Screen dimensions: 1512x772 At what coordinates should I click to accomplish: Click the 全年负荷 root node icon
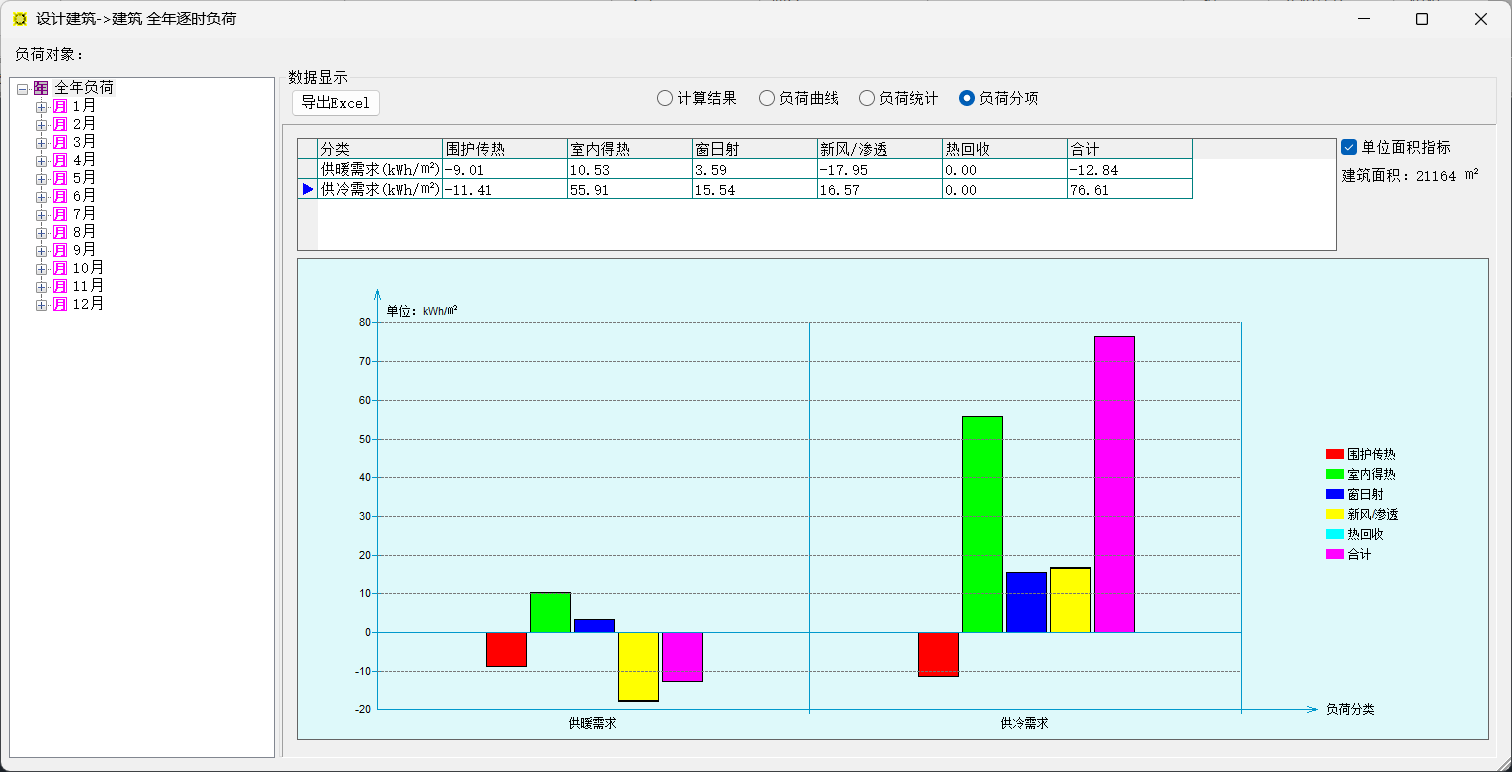41,88
